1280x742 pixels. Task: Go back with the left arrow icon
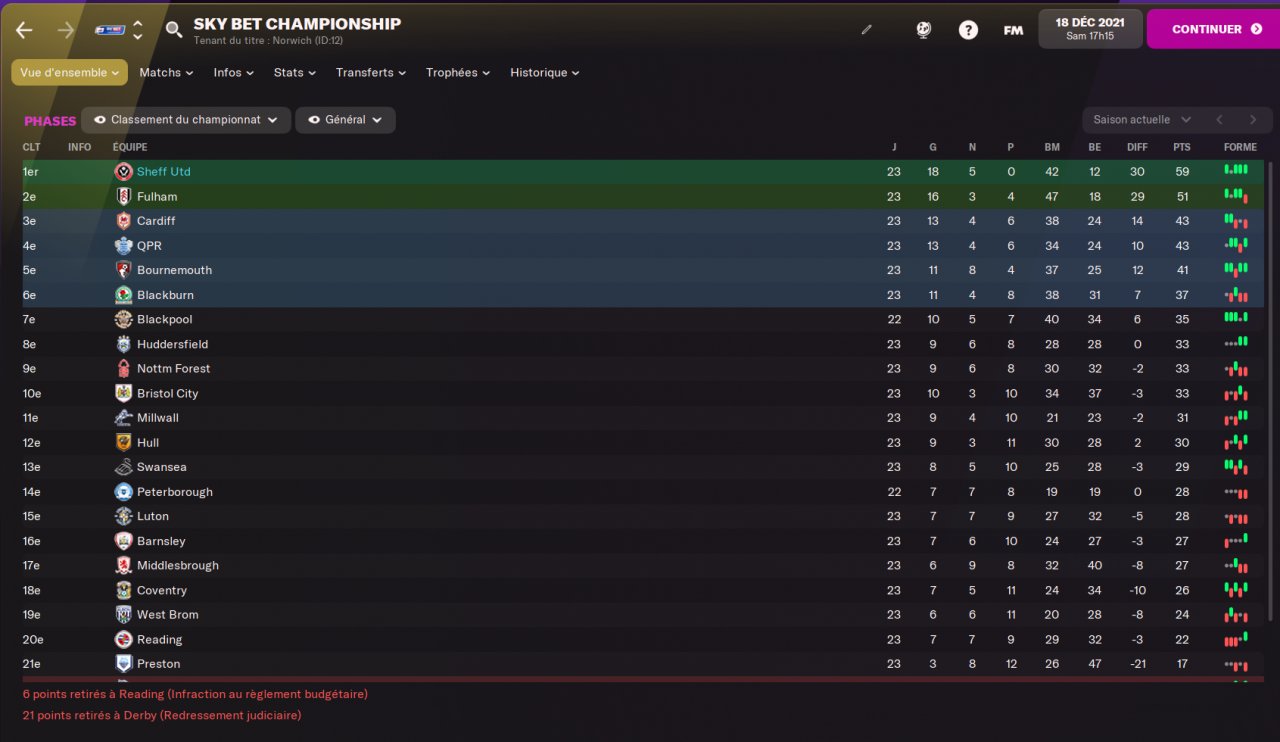tap(24, 30)
